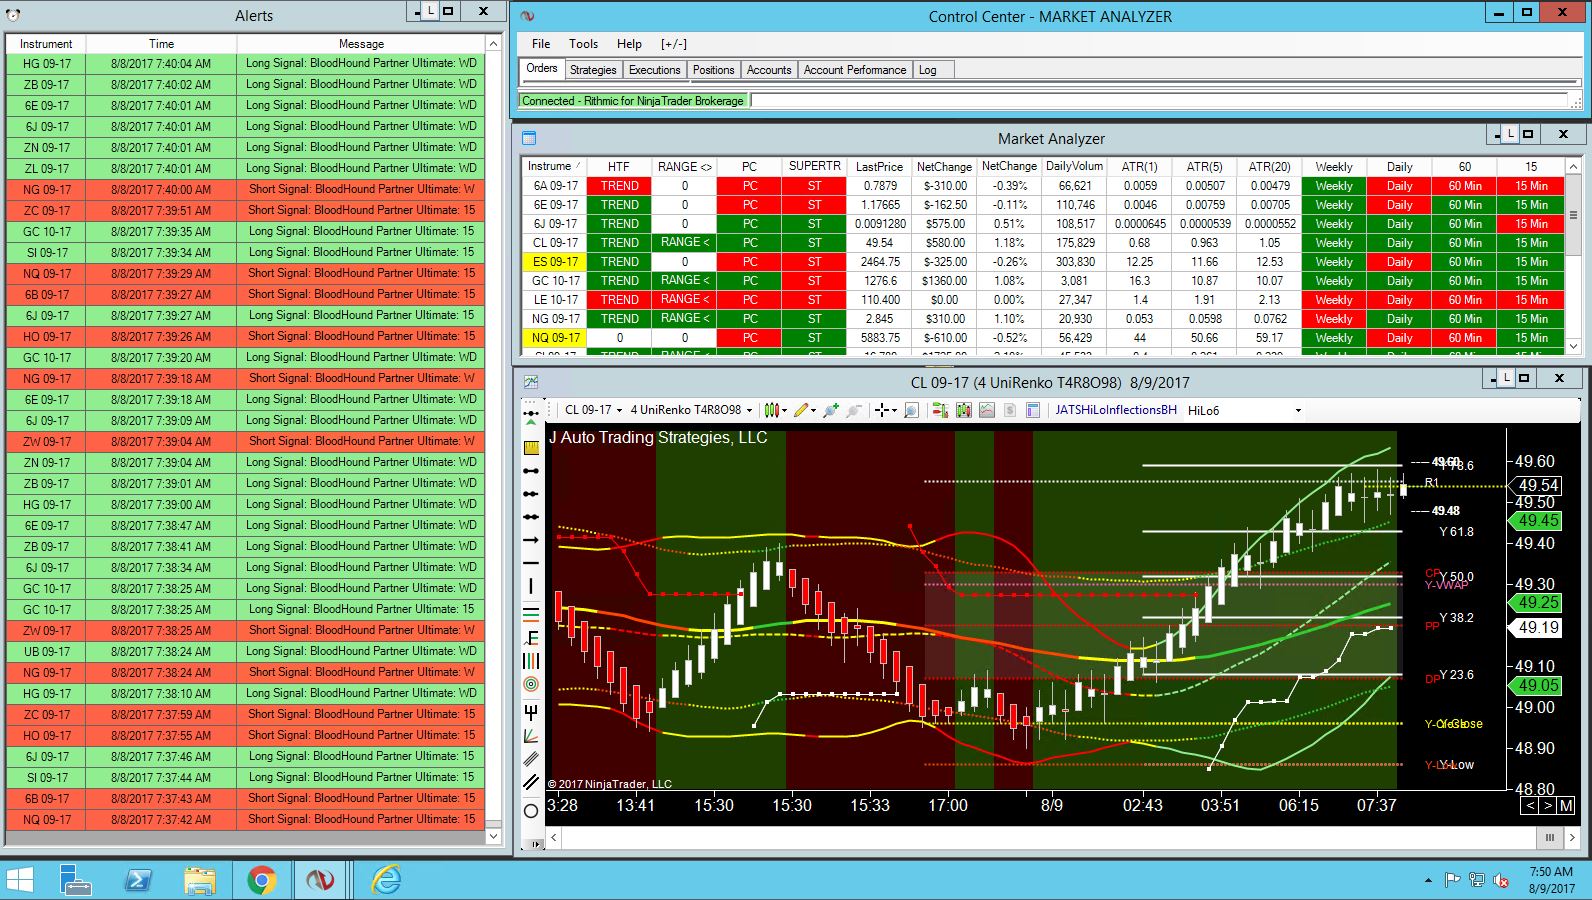The height and width of the screenshot is (900, 1592).
Task: Select the NQ 09-17 row in Market Analyzer
Action: coord(1042,338)
